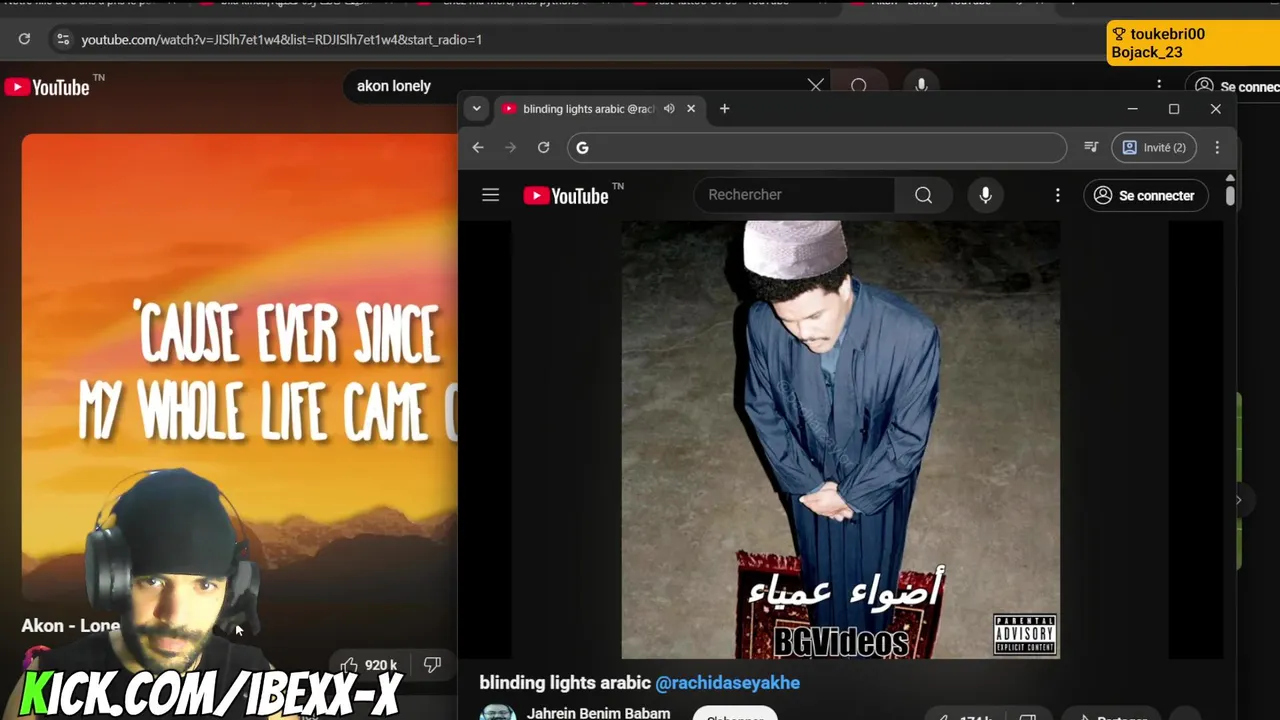Dislike the Akon Lonely video
Image resolution: width=1280 pixels, height=720 pixels.
pyautogui.click(x=432, y=665)
